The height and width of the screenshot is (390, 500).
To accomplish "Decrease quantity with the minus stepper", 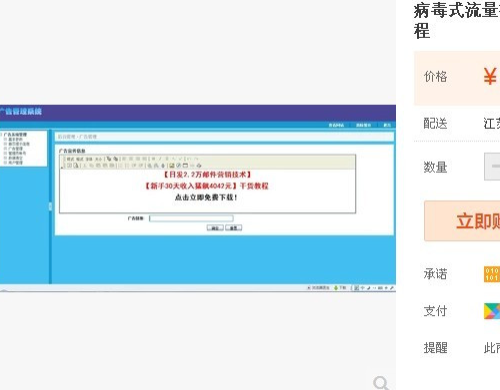I will coord(493,166).
